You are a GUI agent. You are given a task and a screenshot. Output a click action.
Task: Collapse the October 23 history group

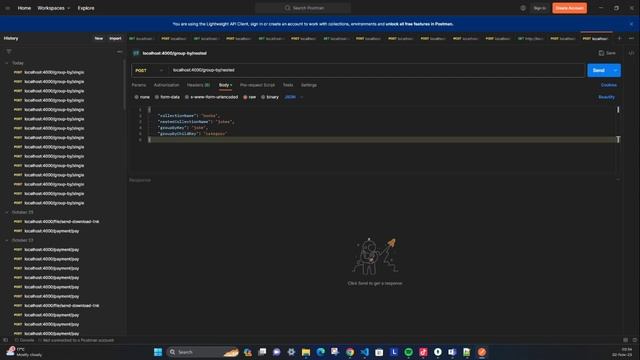click(x=7, y=240)
